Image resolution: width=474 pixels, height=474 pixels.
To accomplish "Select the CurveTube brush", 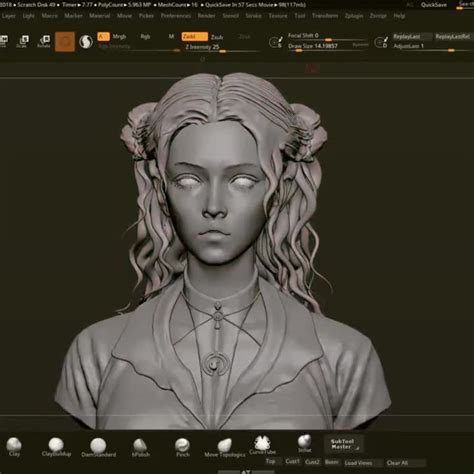I will tap(262, 445).
